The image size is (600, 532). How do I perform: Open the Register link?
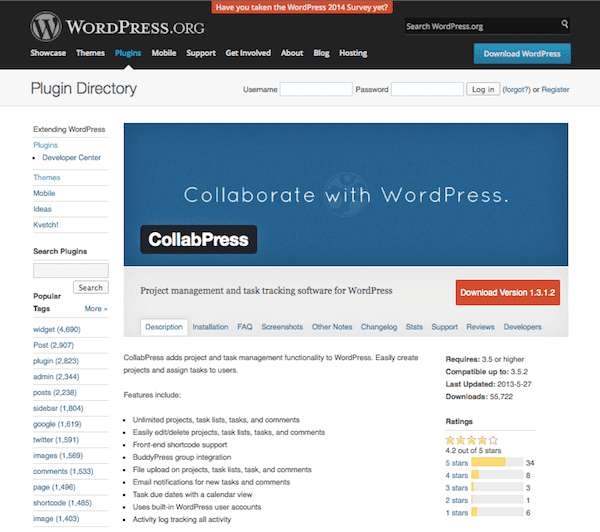click(555, 90)
